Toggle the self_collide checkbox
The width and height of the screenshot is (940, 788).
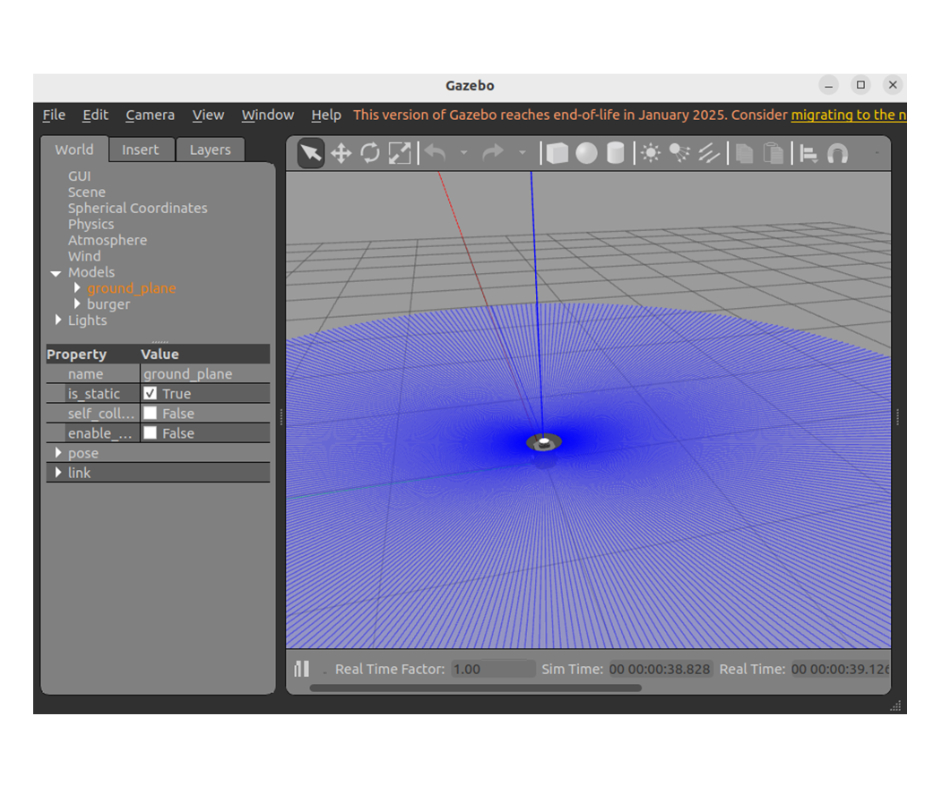150,413
